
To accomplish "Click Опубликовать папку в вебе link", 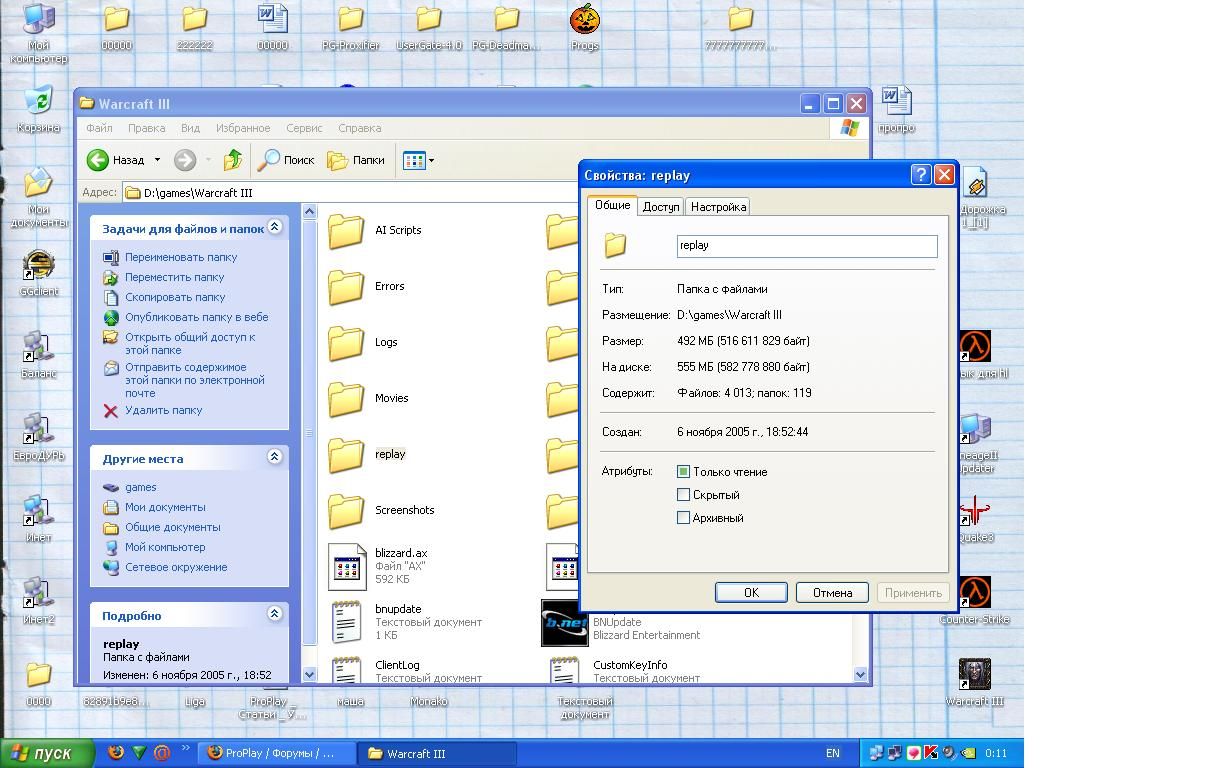I will (x=196, y=317).
